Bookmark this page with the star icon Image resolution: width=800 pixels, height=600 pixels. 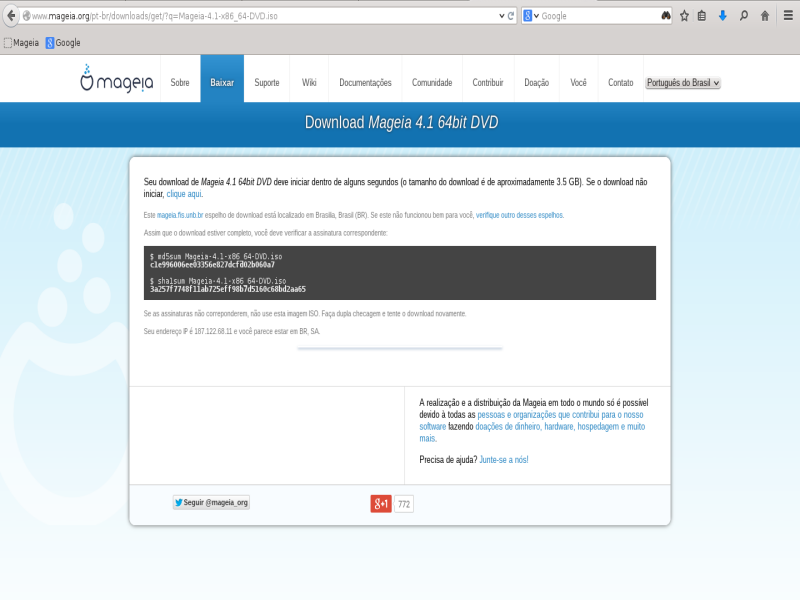pos(684,16)
